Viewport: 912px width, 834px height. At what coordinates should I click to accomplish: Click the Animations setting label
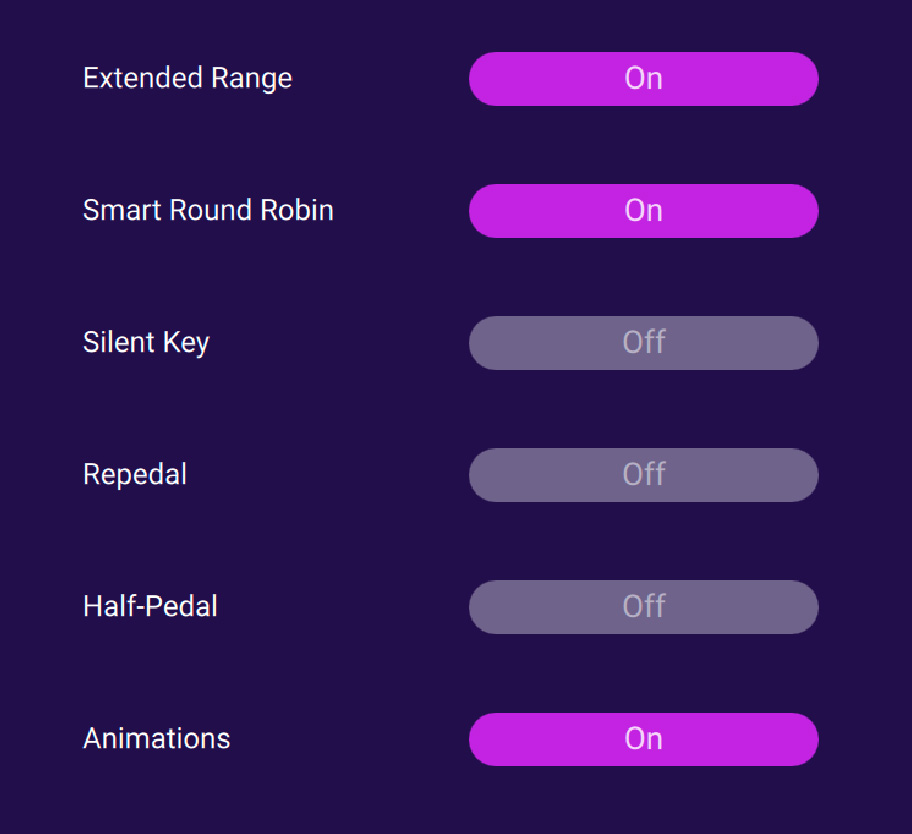(156, 738)
